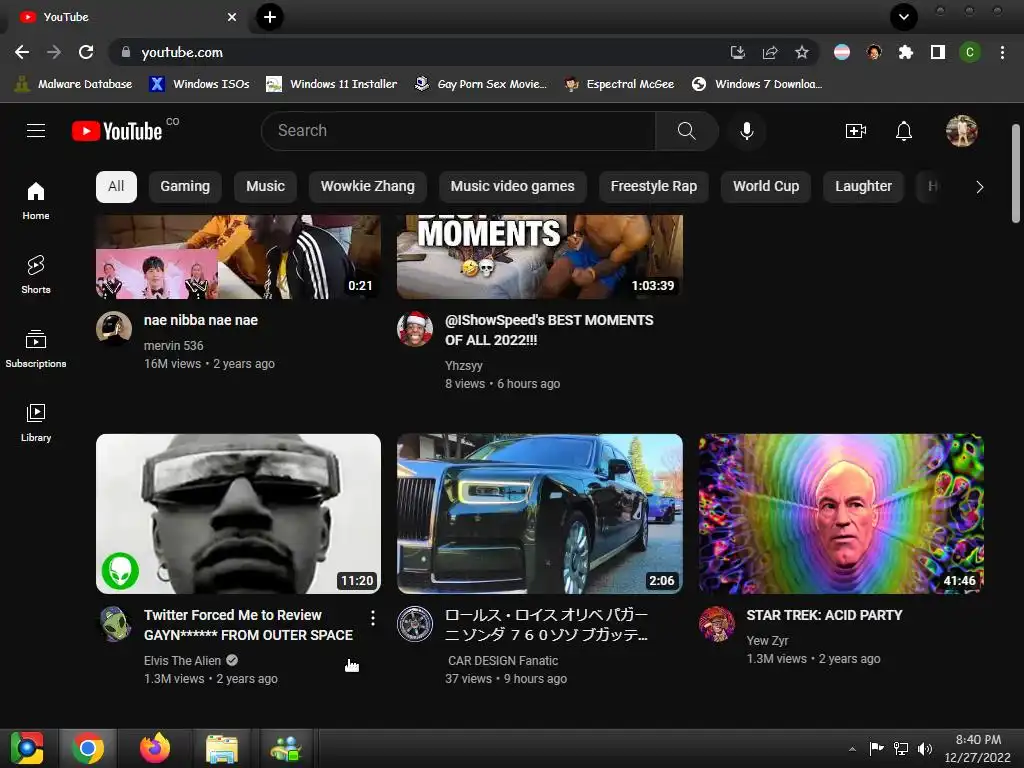The image size is (1024, 768).
Task: Click the youtube.com address bar
Action: pos(418,52)
